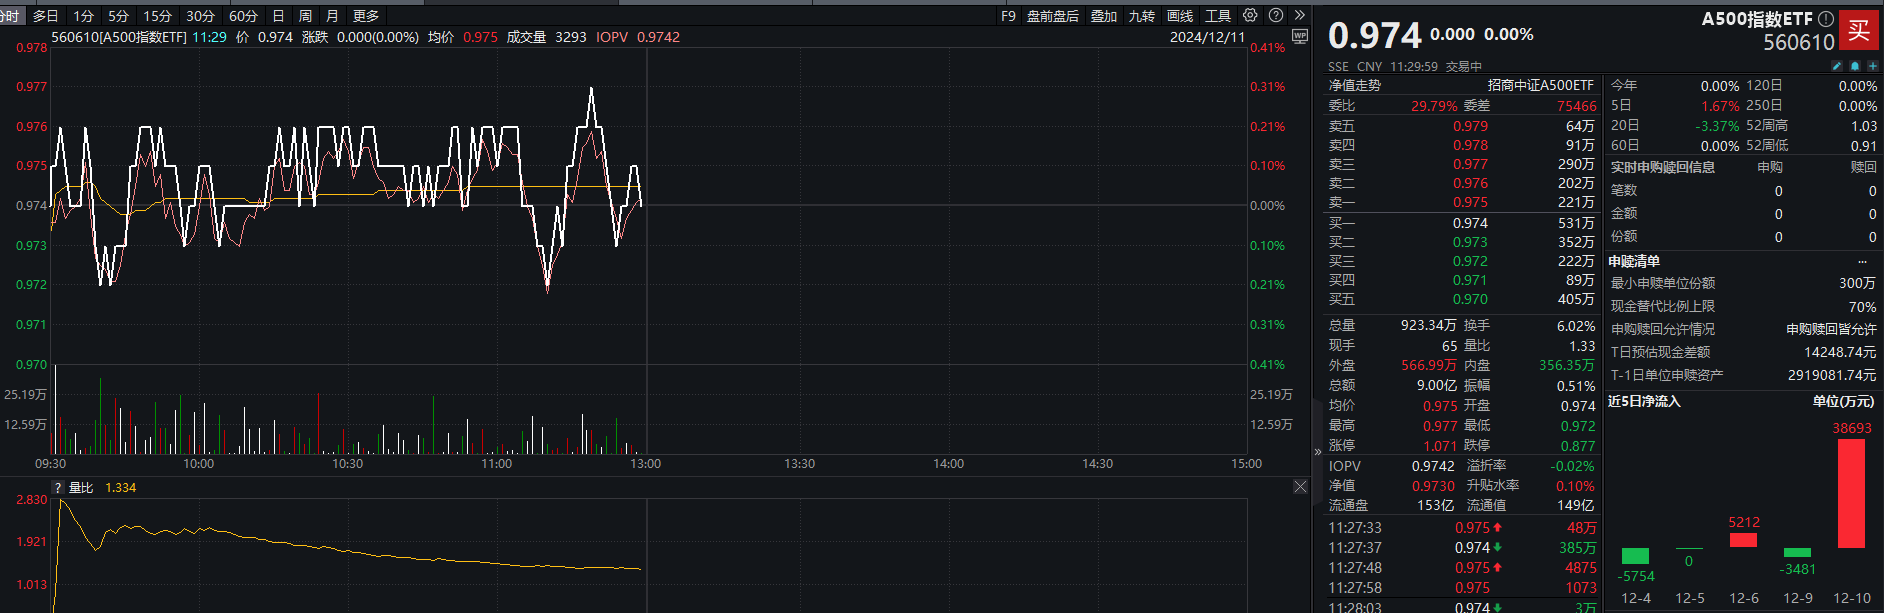Click the 52周高 value 1.03
This screenshot has height=613, width=1884.
(1864, 126)
